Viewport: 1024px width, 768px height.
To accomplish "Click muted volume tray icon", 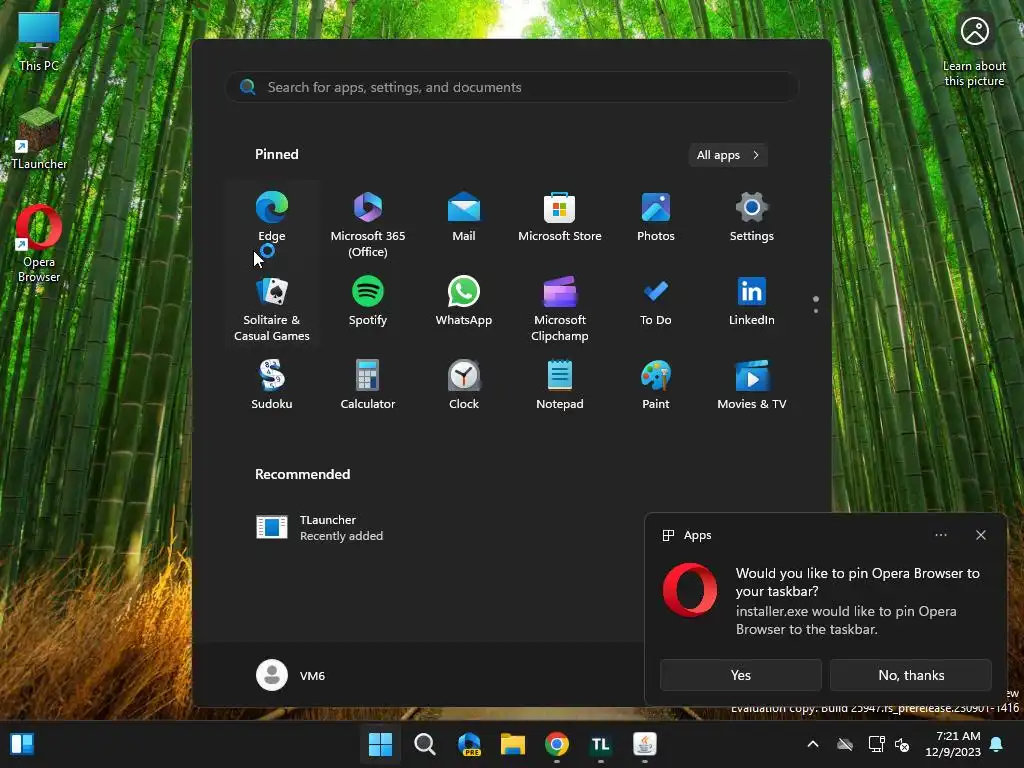I will [902, 744].
